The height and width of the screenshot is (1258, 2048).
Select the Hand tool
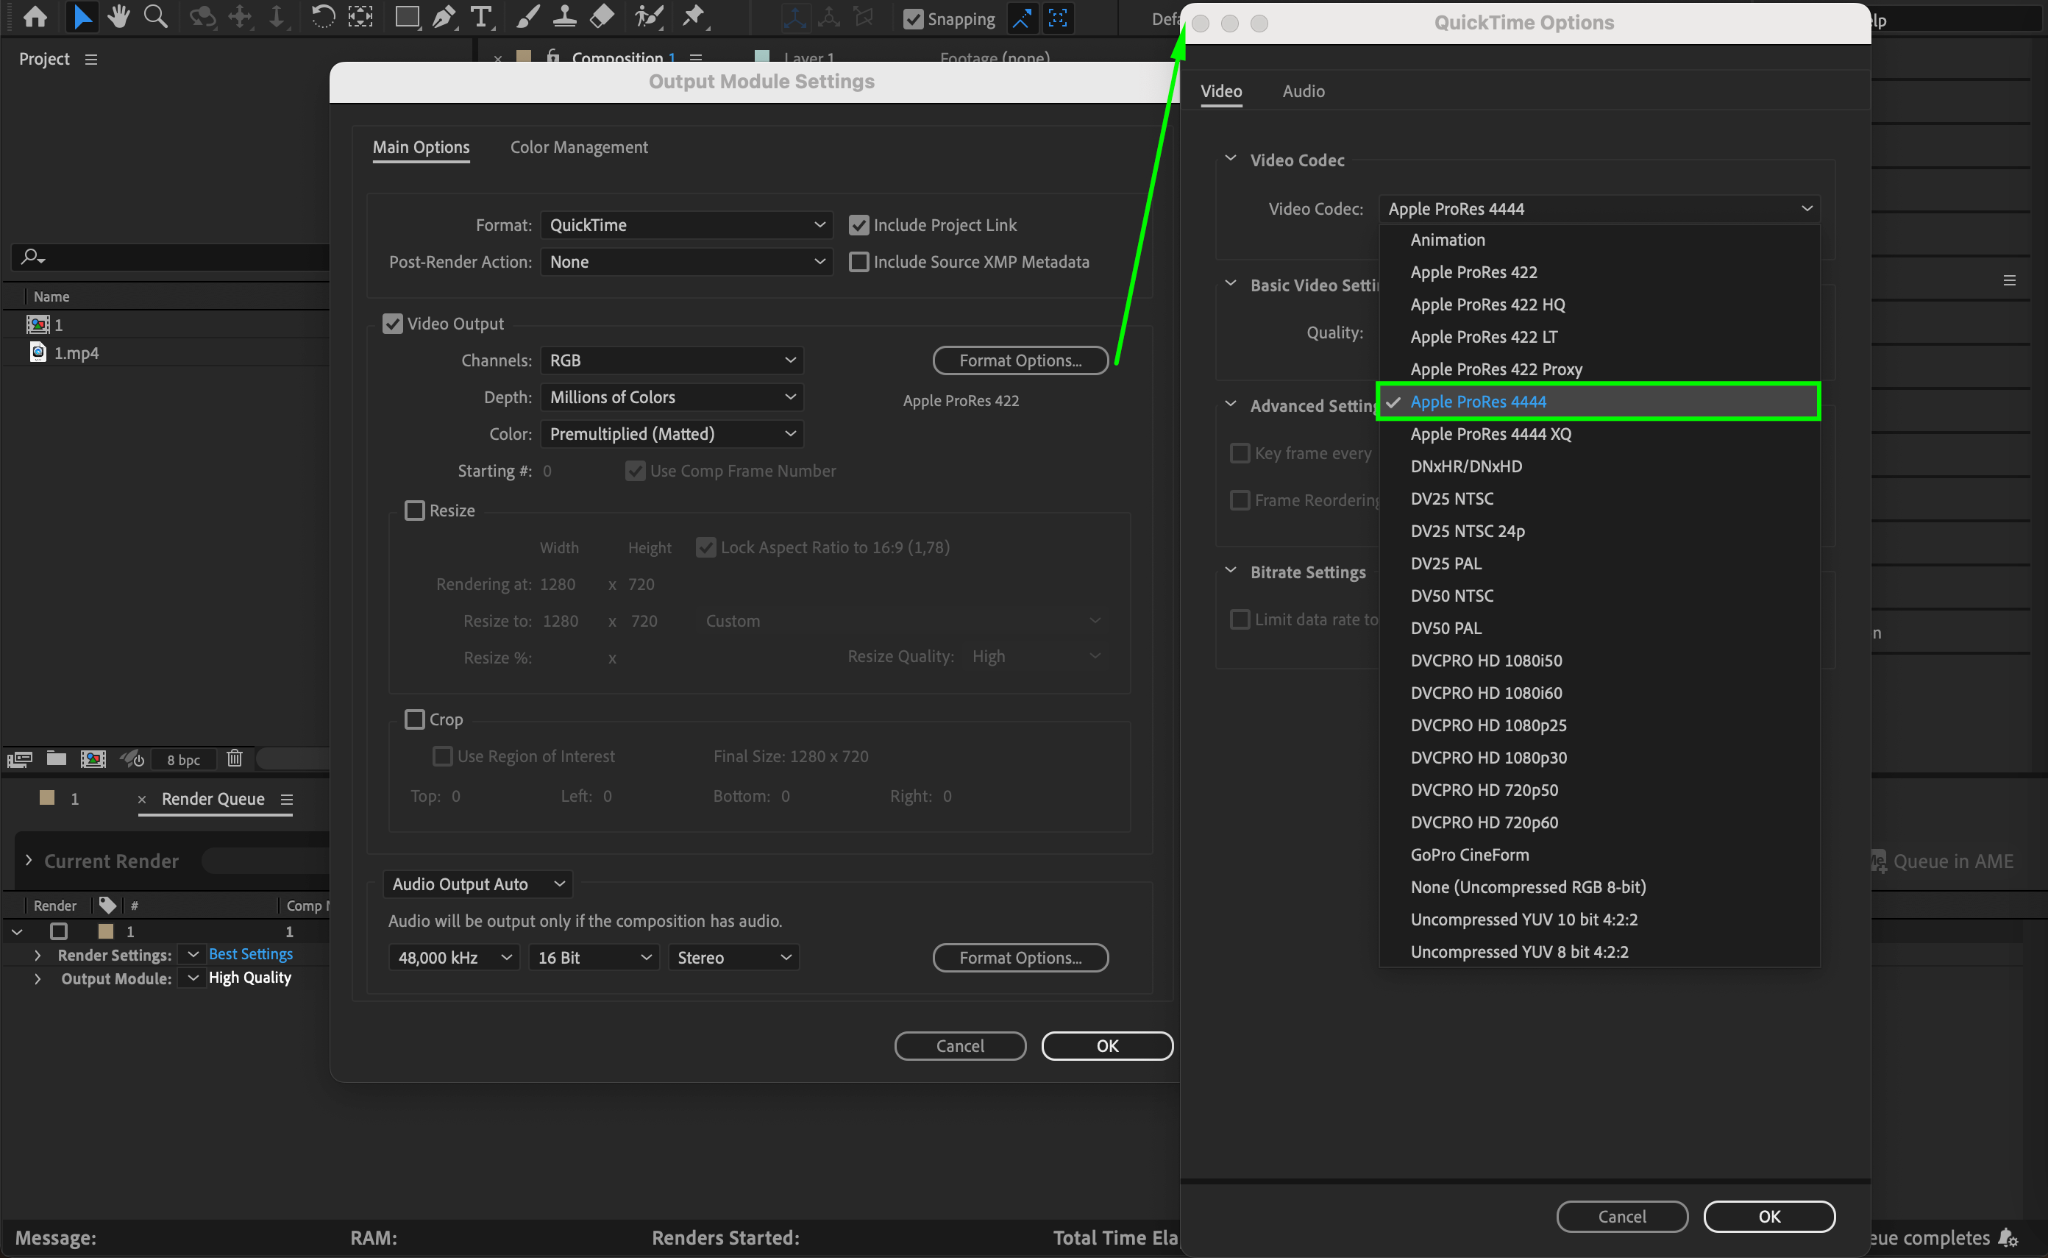pyautogui.click(x=119, y=17)
